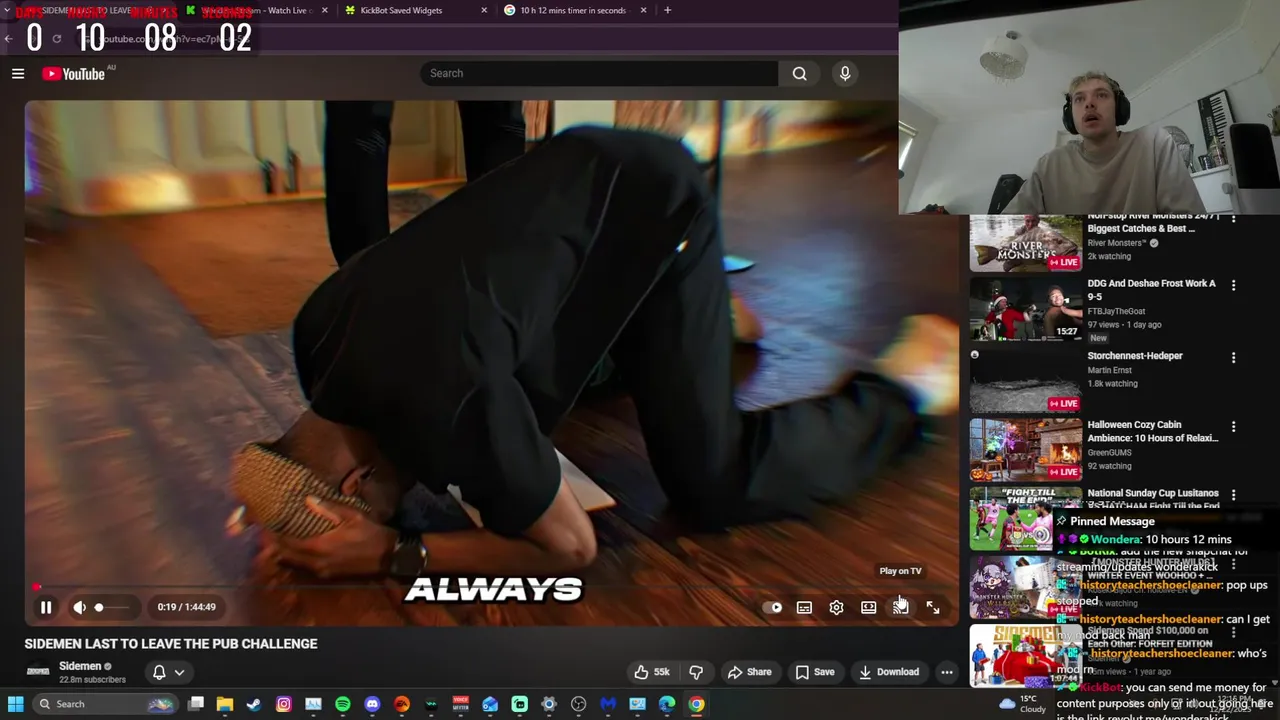Dislike the video with thumbs down
This screenshot has width=1280, height=720.
point(696,672)
